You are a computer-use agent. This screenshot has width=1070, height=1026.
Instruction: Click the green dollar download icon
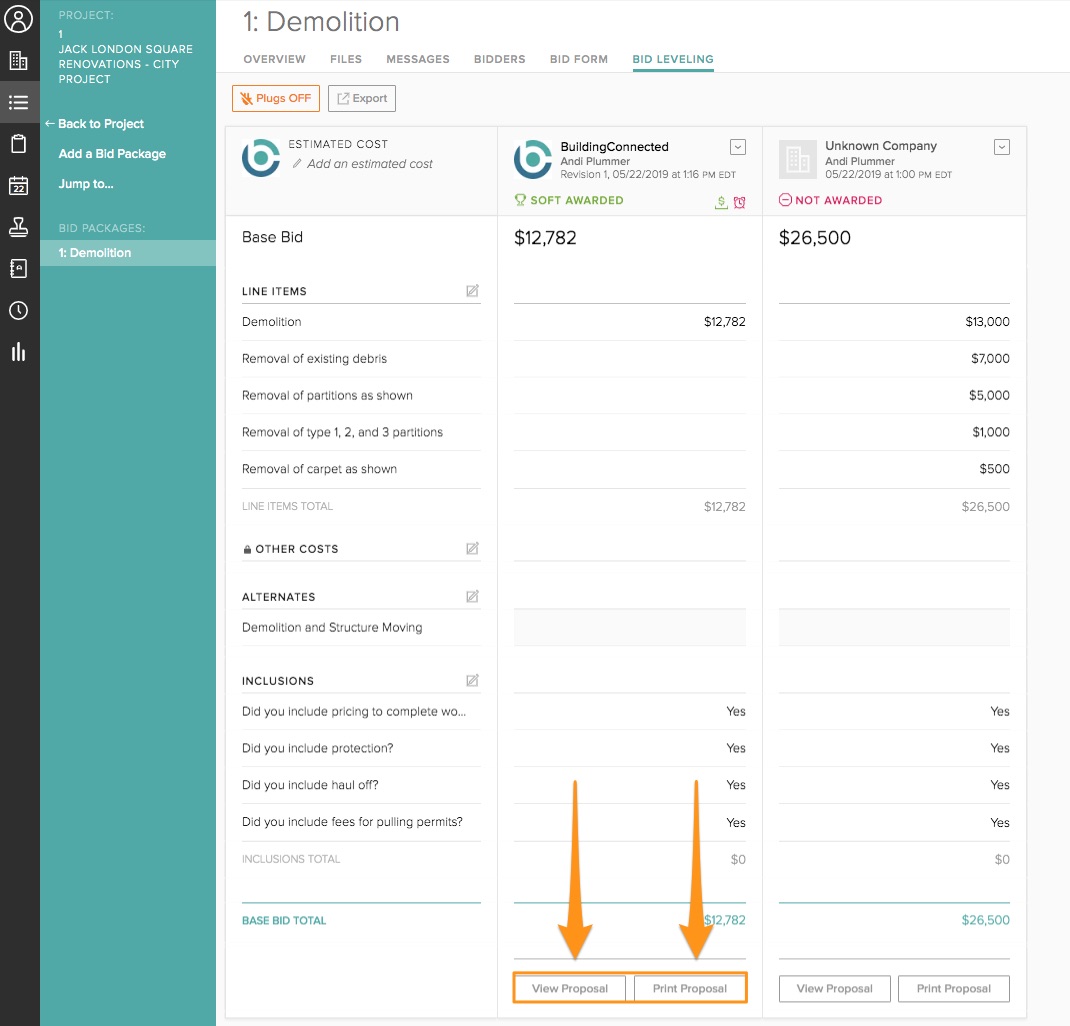tap(721, 202)
